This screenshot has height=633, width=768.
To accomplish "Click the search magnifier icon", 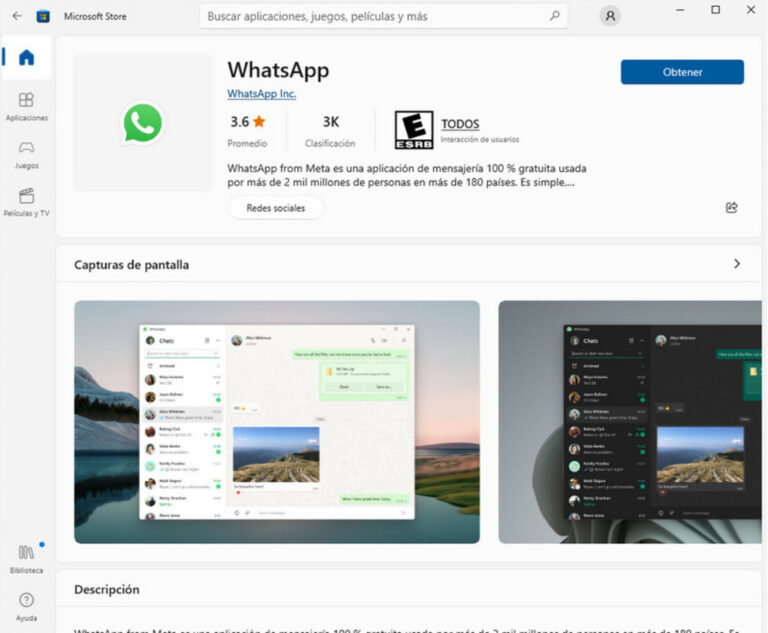I will pyautogui.click(x=555, y=16).
